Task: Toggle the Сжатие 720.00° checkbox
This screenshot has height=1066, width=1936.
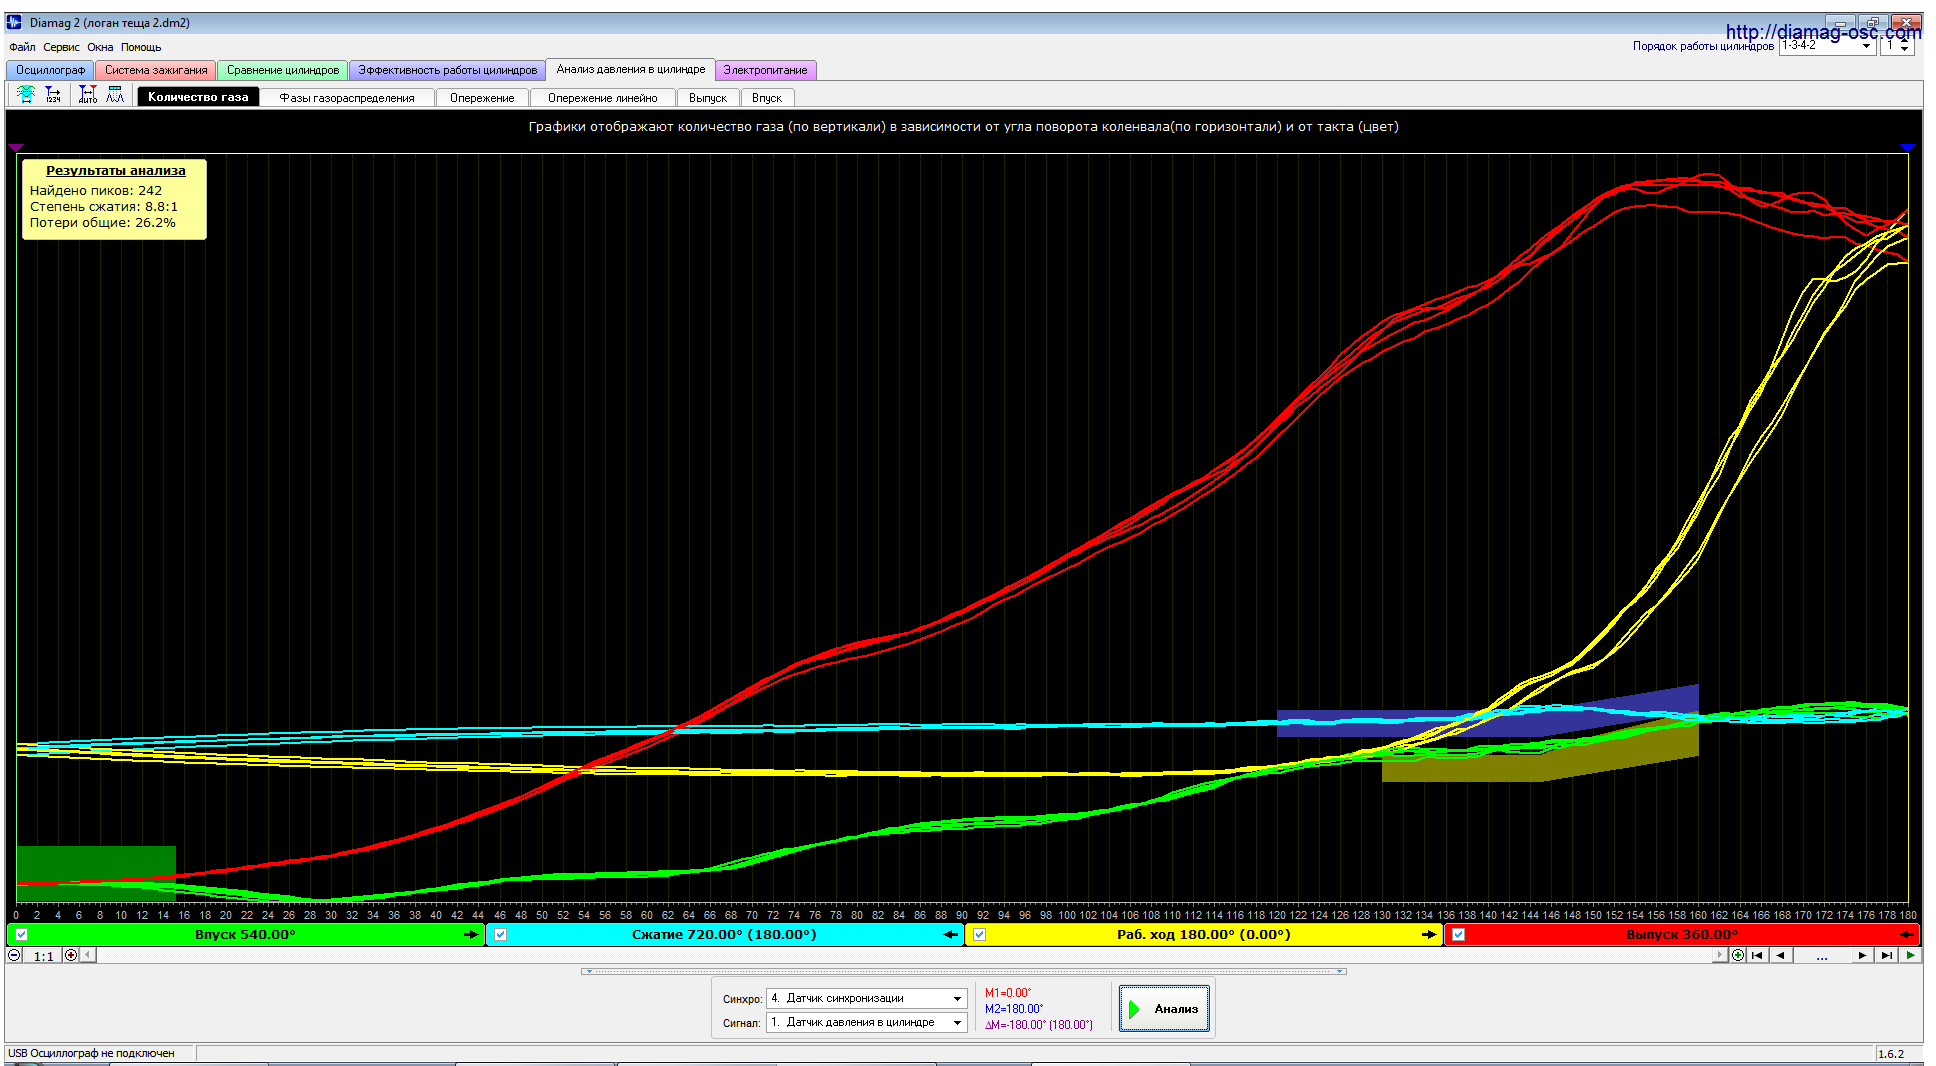Action: click(501, 935)
